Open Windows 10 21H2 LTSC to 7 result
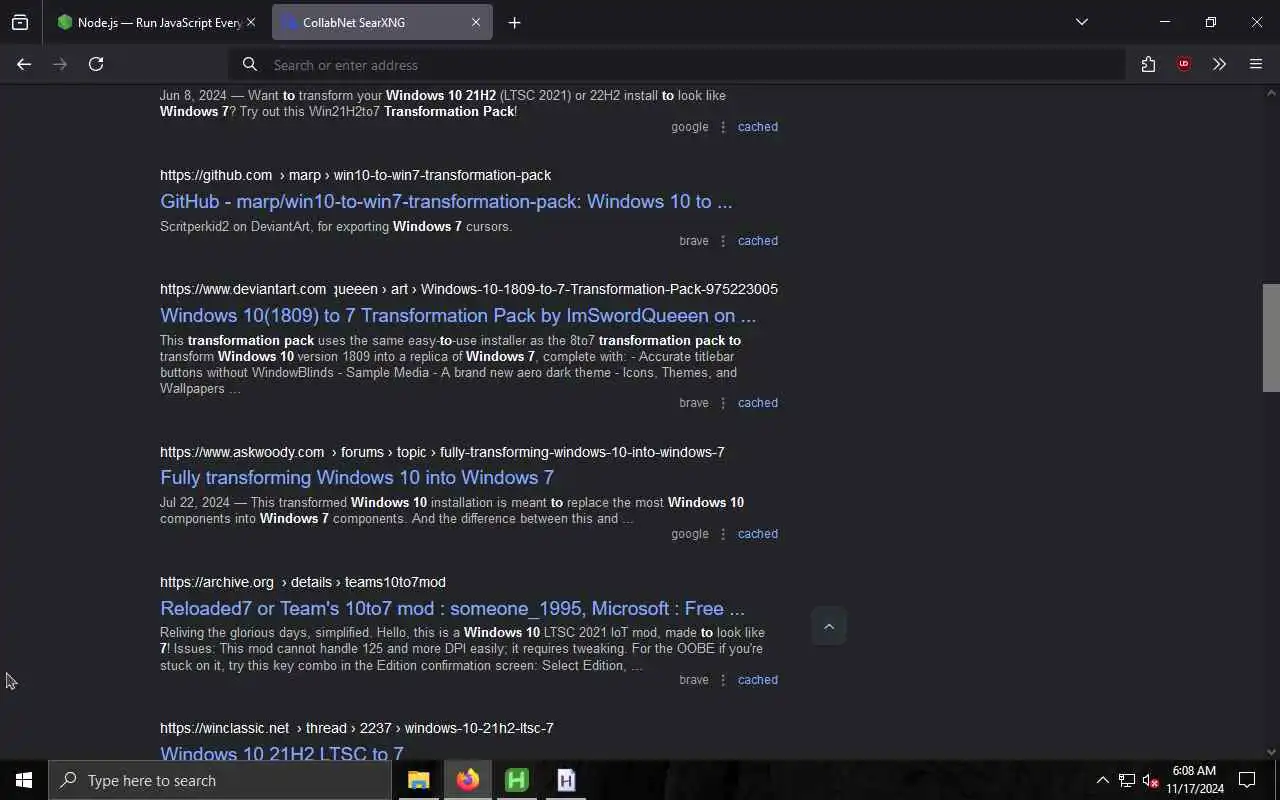 [x=282, y=753]
